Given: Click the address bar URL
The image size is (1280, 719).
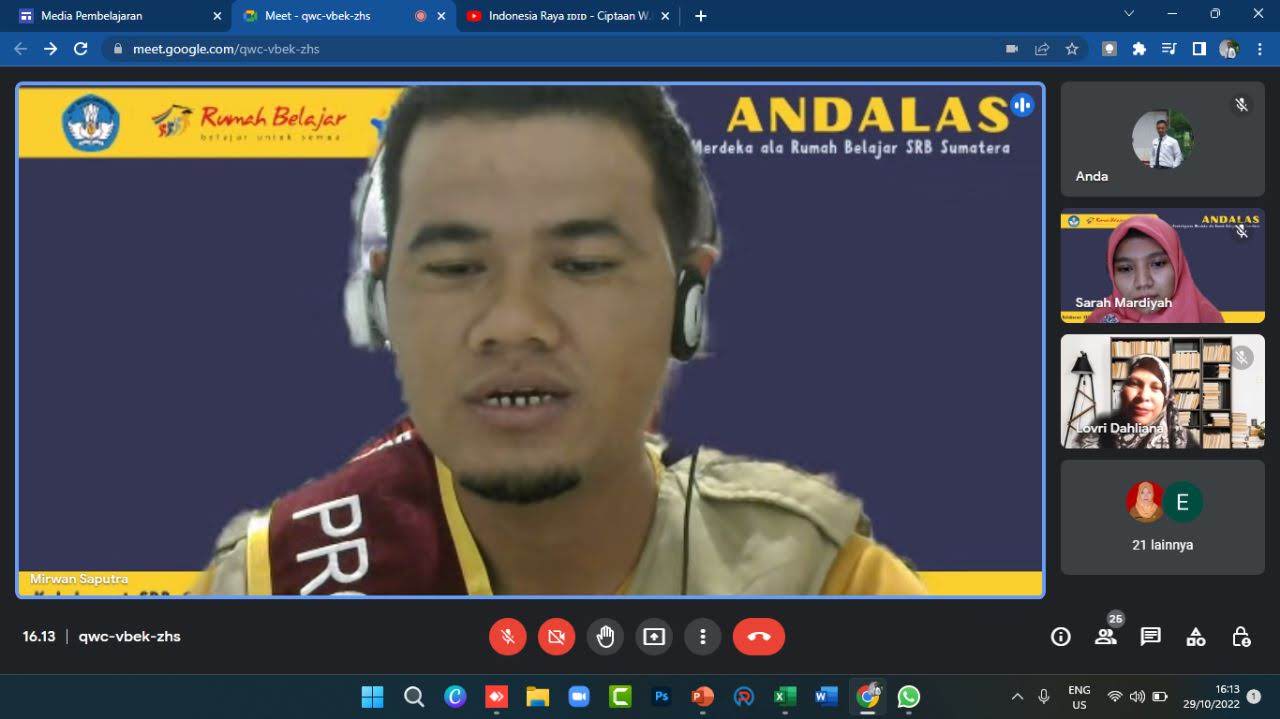Looking at the screenshot, I should click(226, 48).
